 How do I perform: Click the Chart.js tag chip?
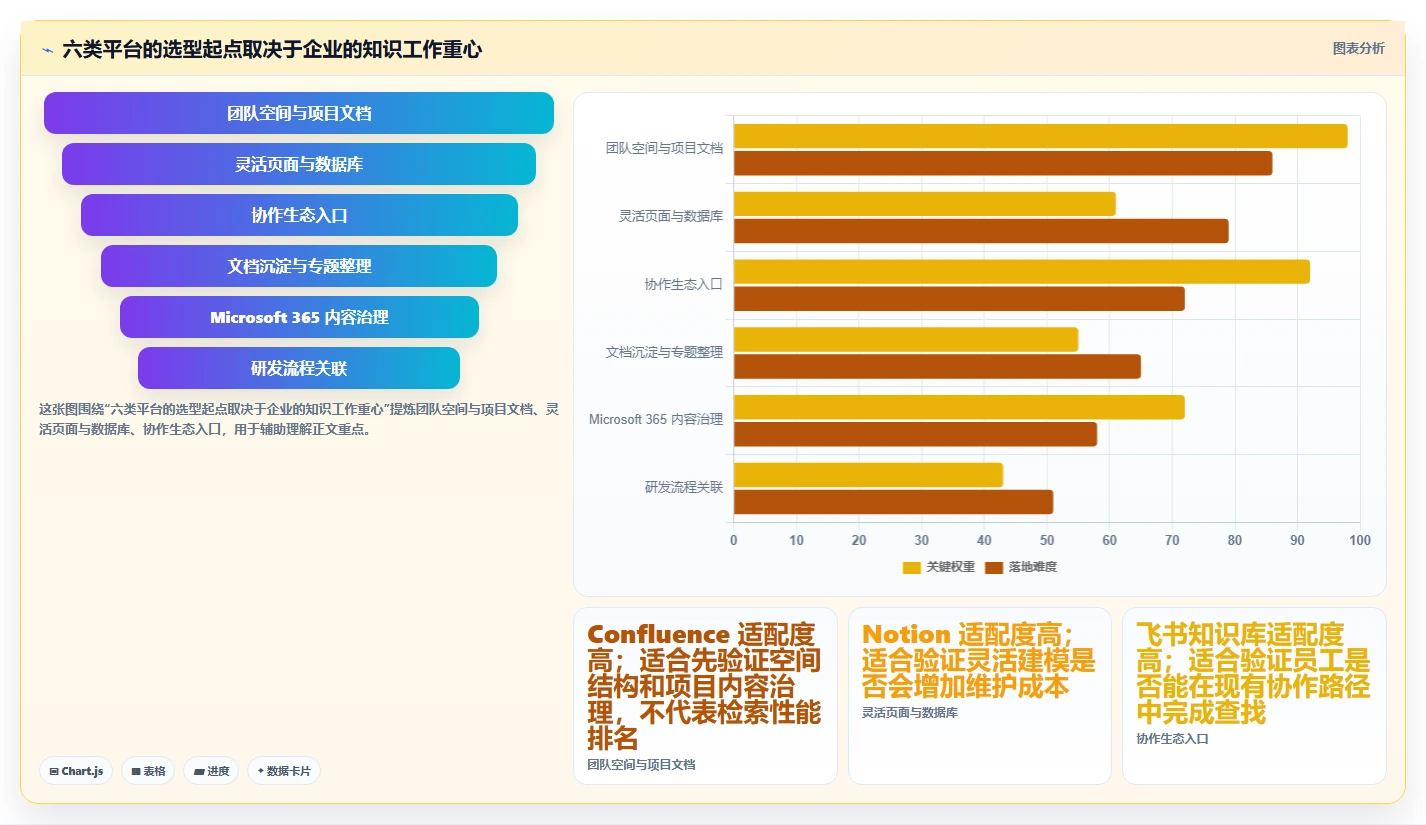pos(77,771)
